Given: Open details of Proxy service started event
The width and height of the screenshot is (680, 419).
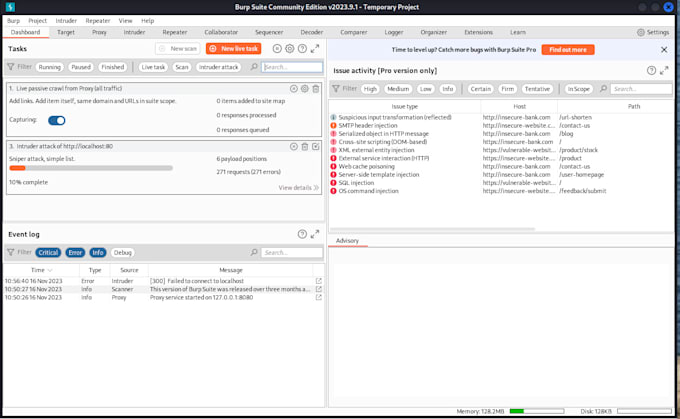Looking at the screenshot, I should [319, 298].
